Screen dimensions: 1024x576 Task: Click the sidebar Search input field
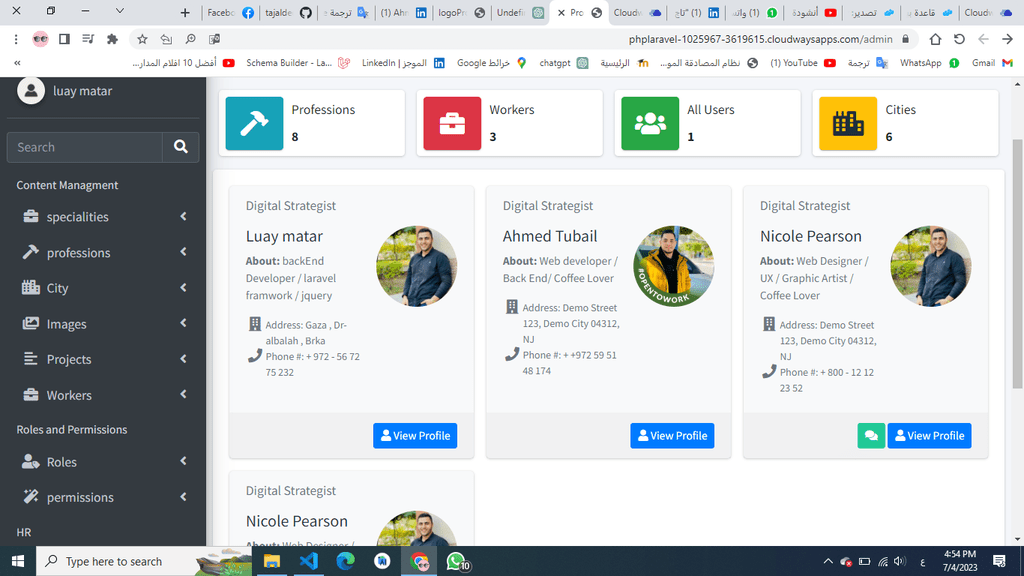tap(85, 147)
